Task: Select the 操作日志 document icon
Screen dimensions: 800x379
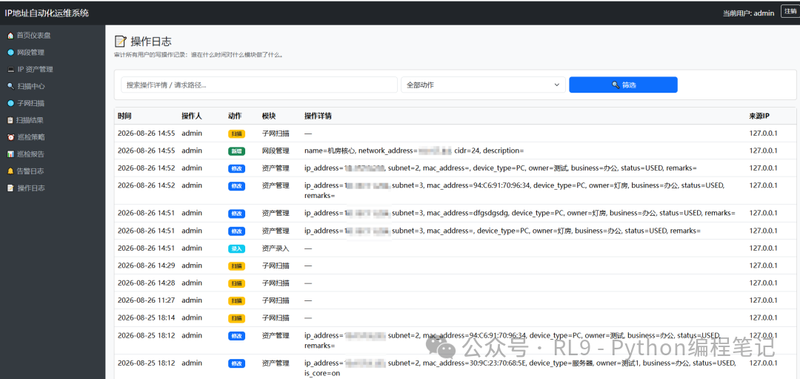Action: click(x=10, y=188)
